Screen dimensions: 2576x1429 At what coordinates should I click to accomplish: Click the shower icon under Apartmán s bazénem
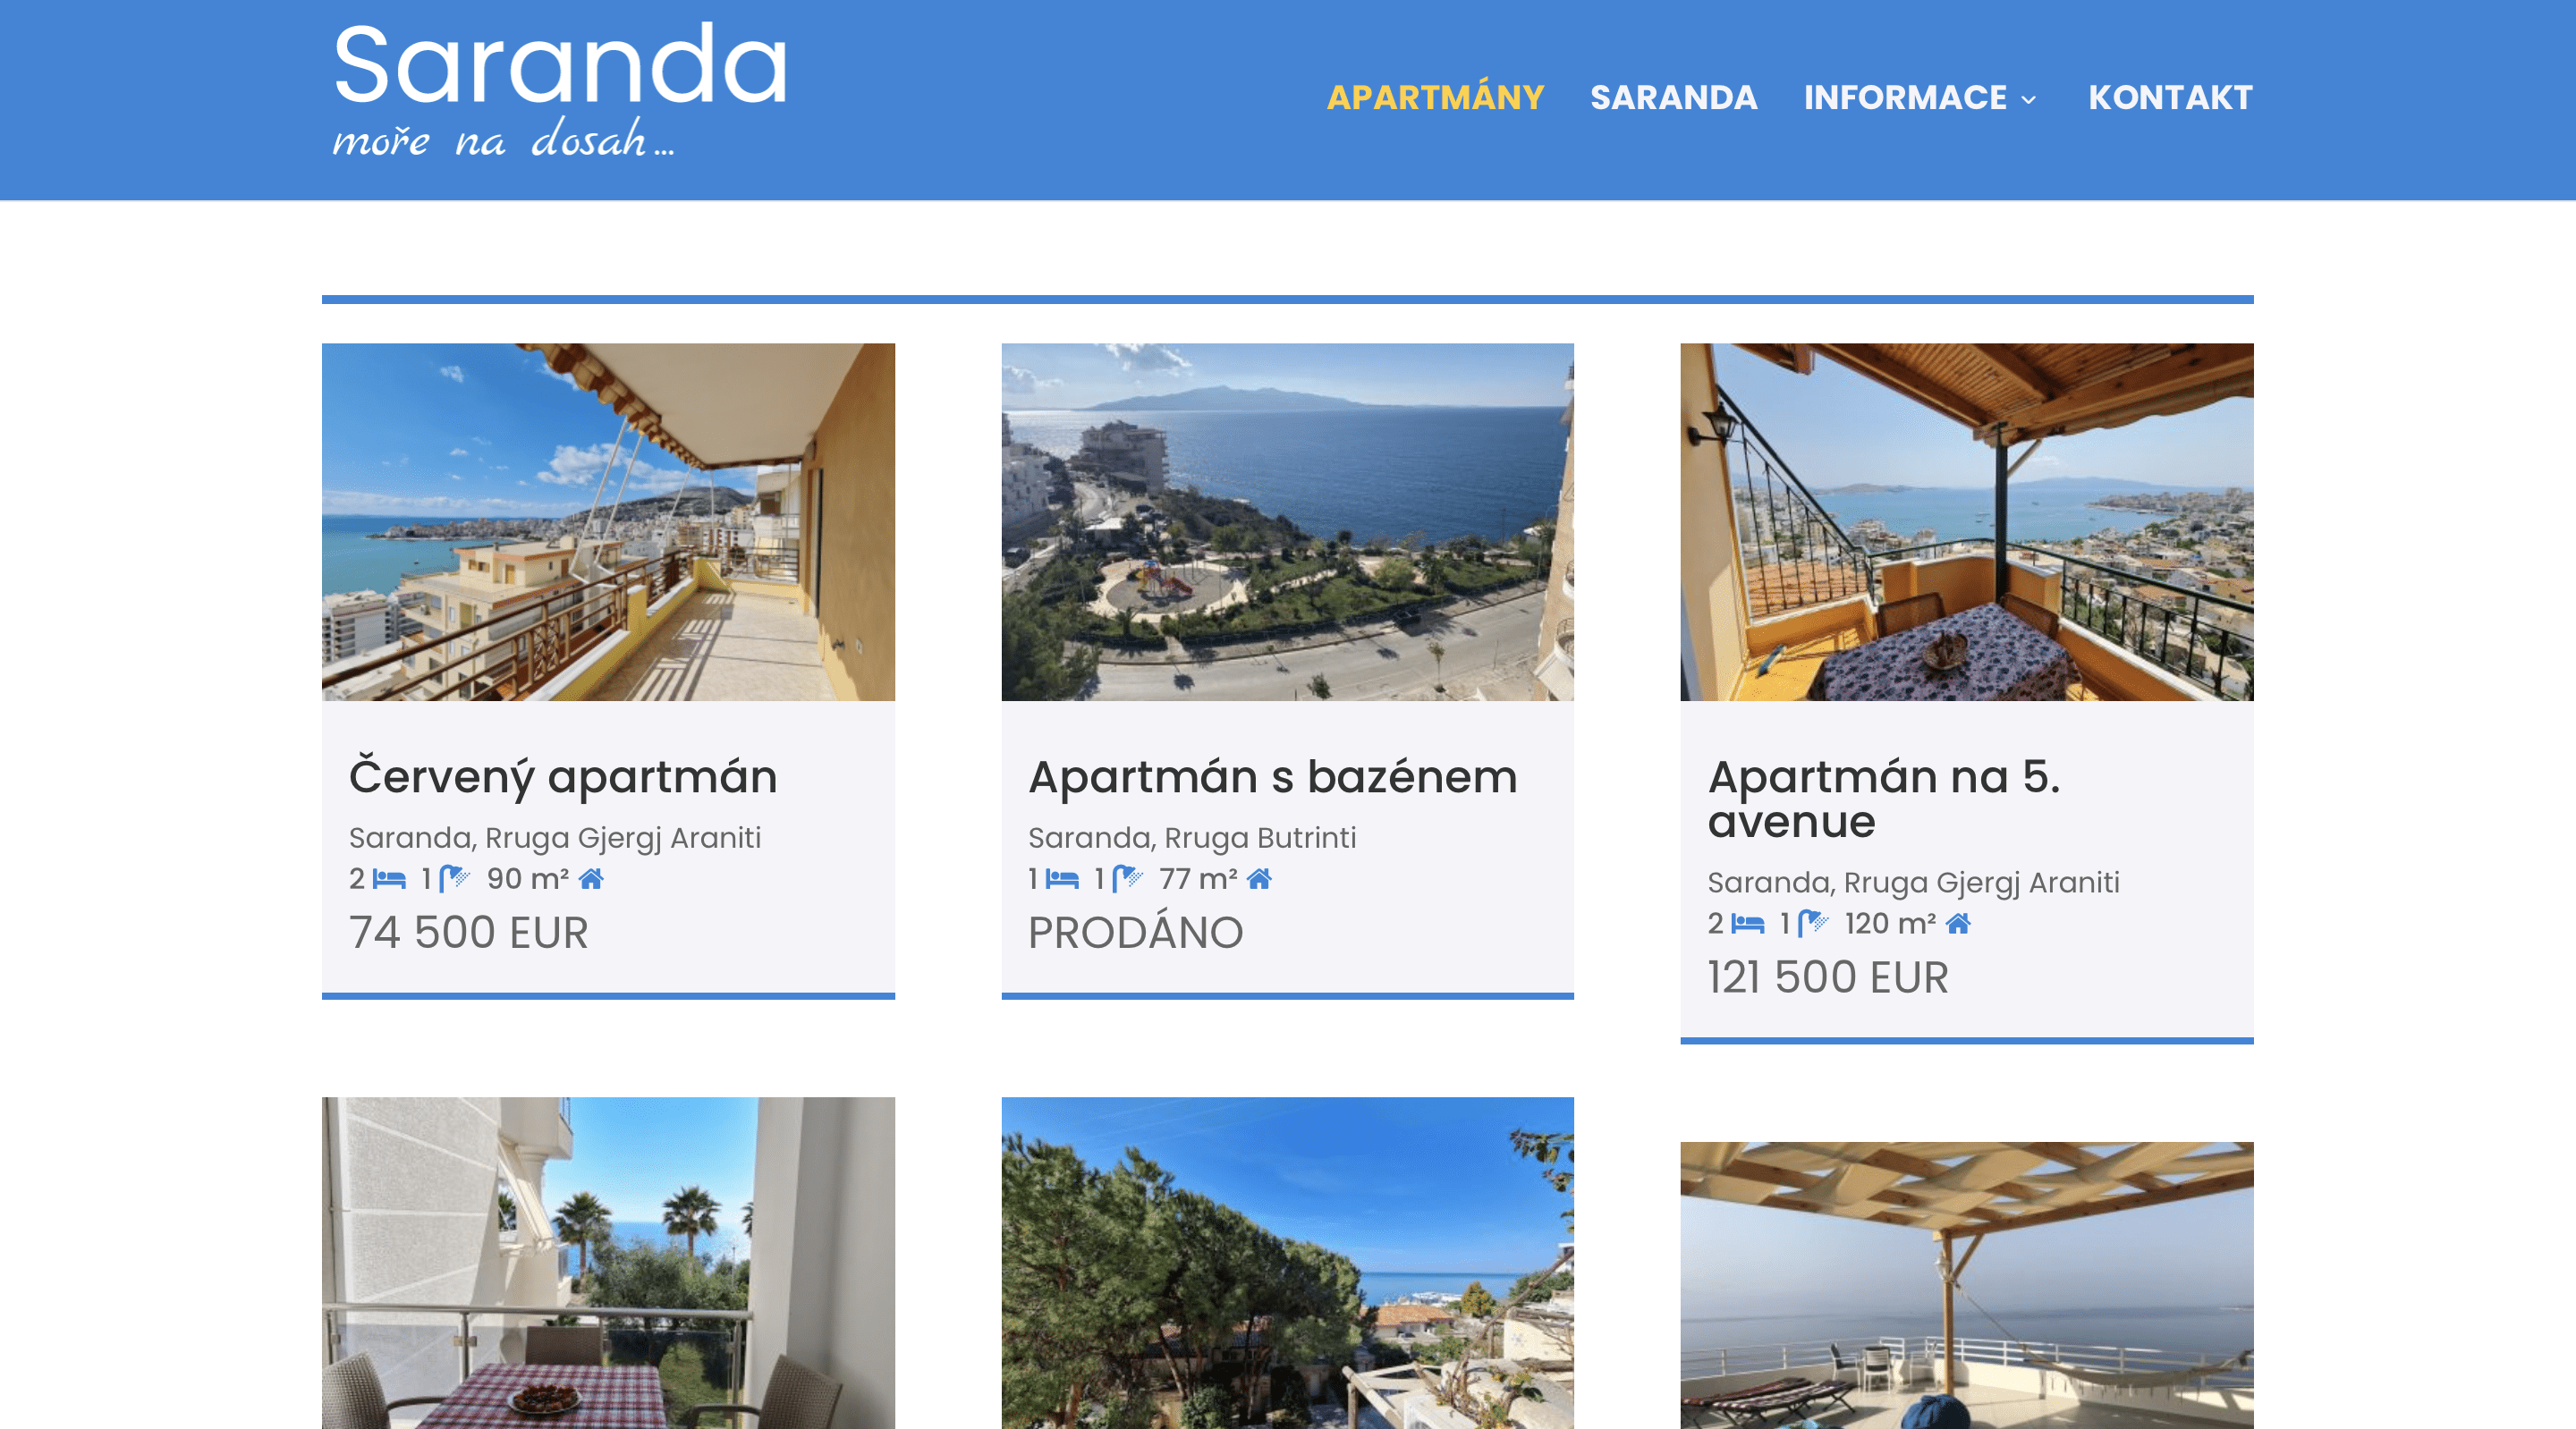coord(1127,878)
